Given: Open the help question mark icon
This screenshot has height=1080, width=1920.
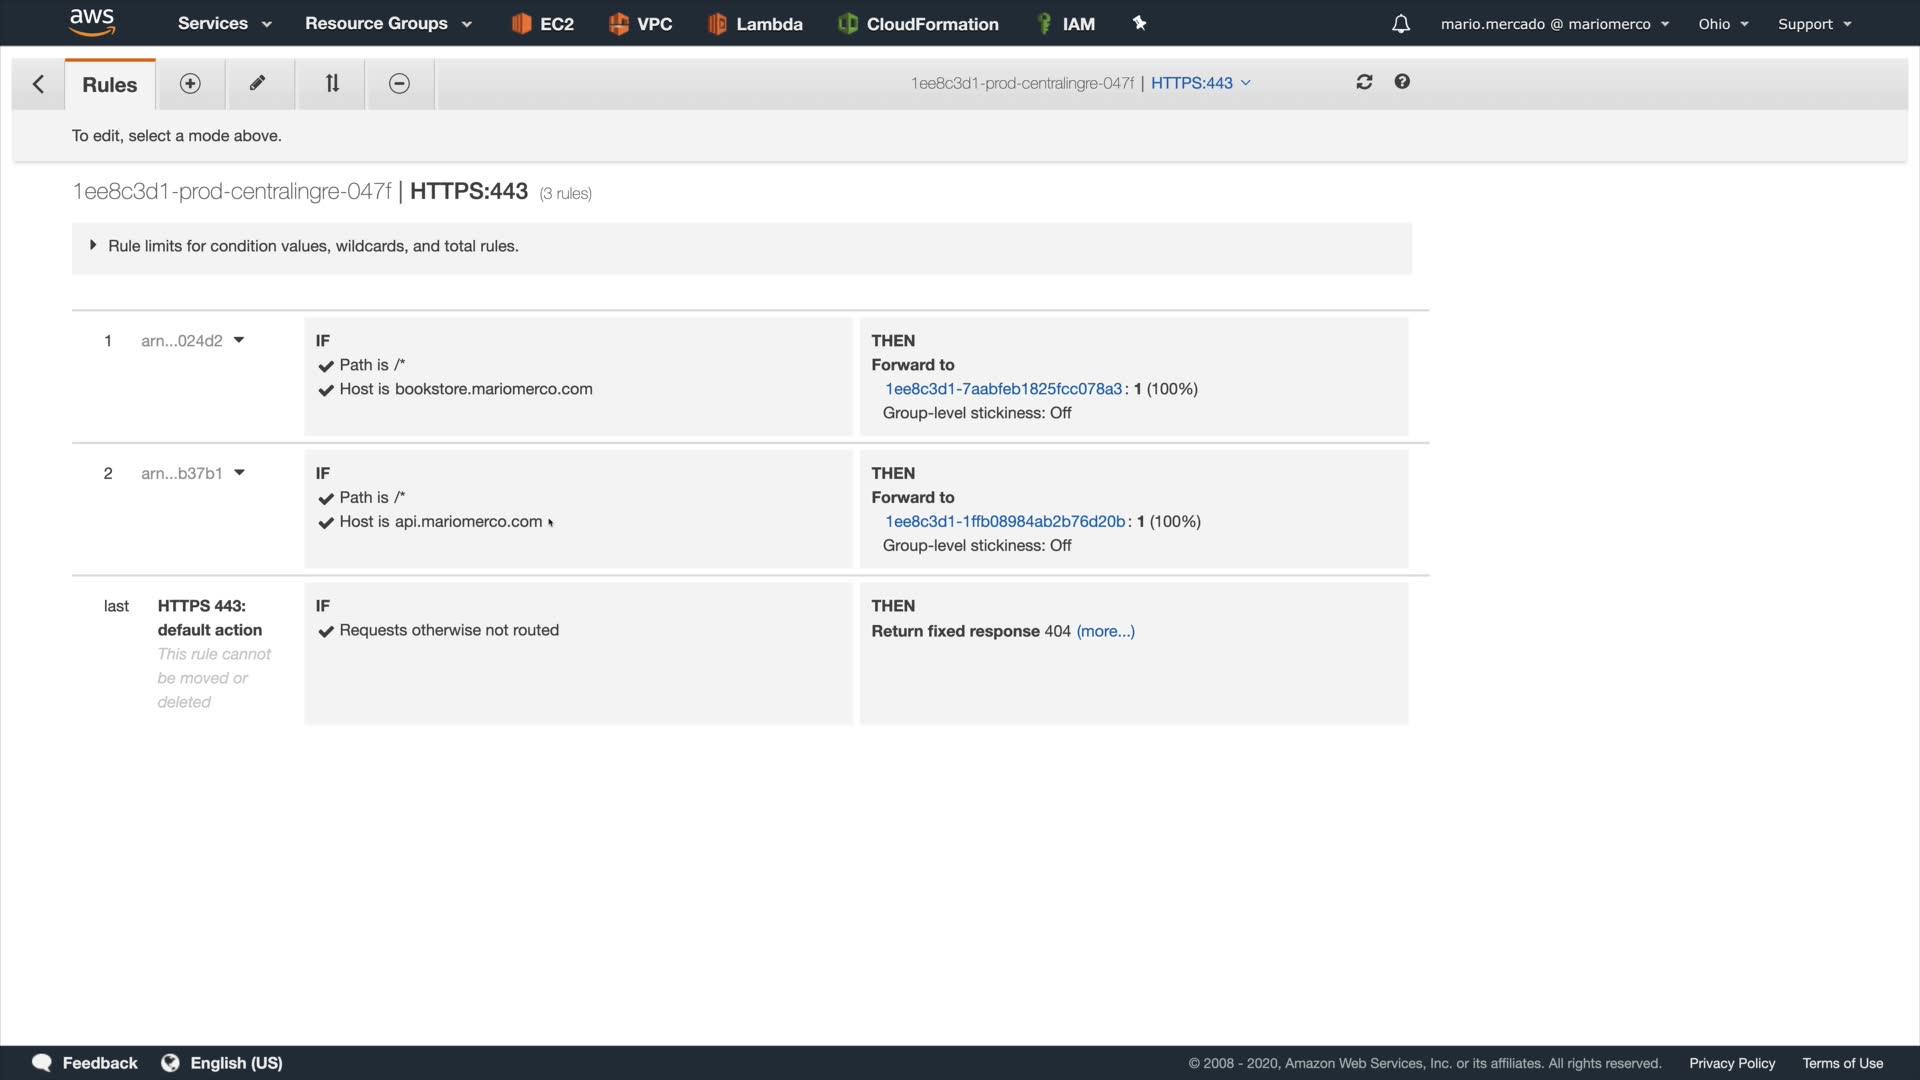Looking at the screenshot, I should (1402, 82).
